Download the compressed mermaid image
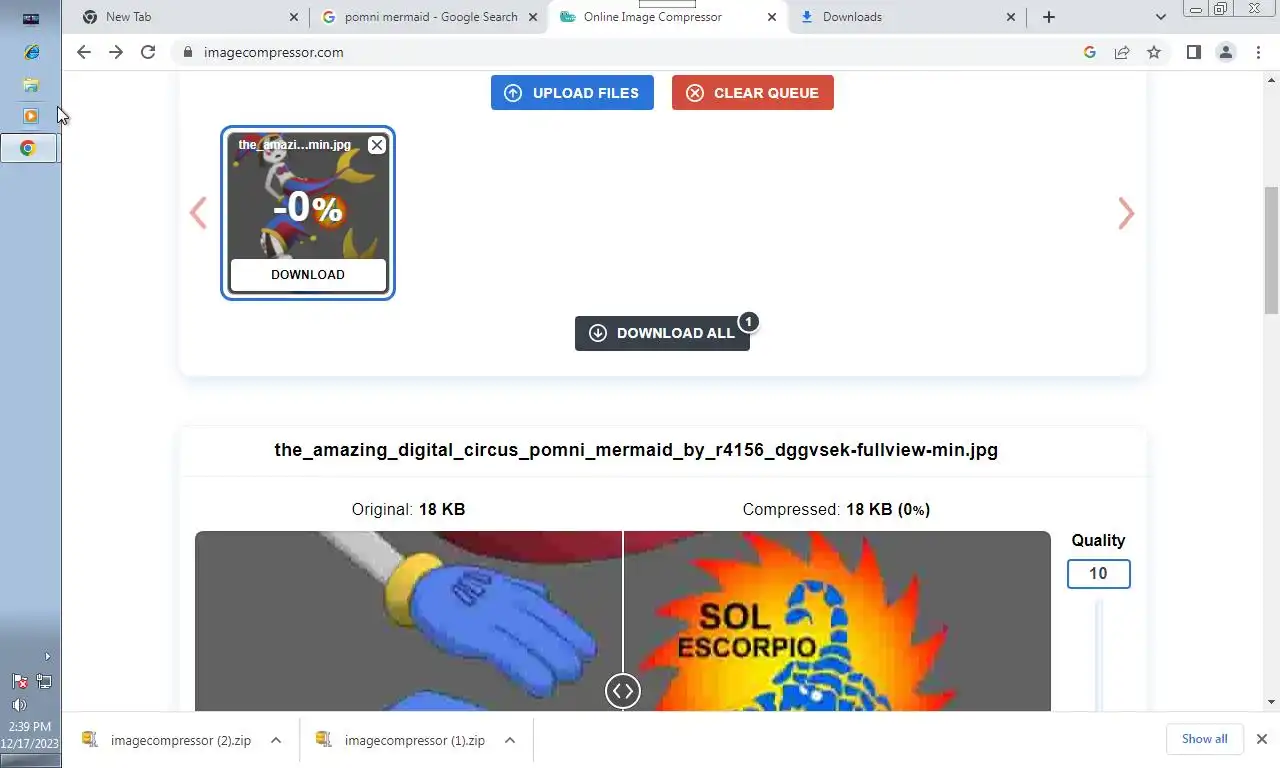 pos(308,274)
